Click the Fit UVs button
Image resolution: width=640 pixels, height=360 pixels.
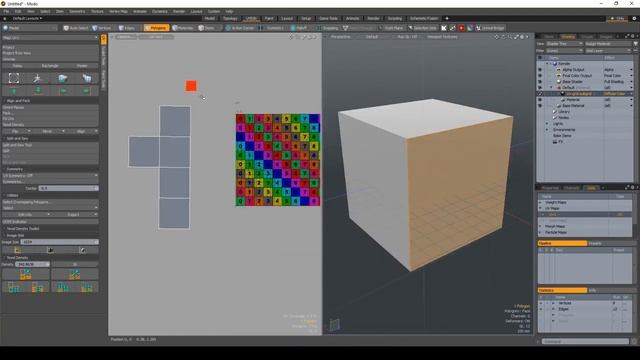(50, 119)
